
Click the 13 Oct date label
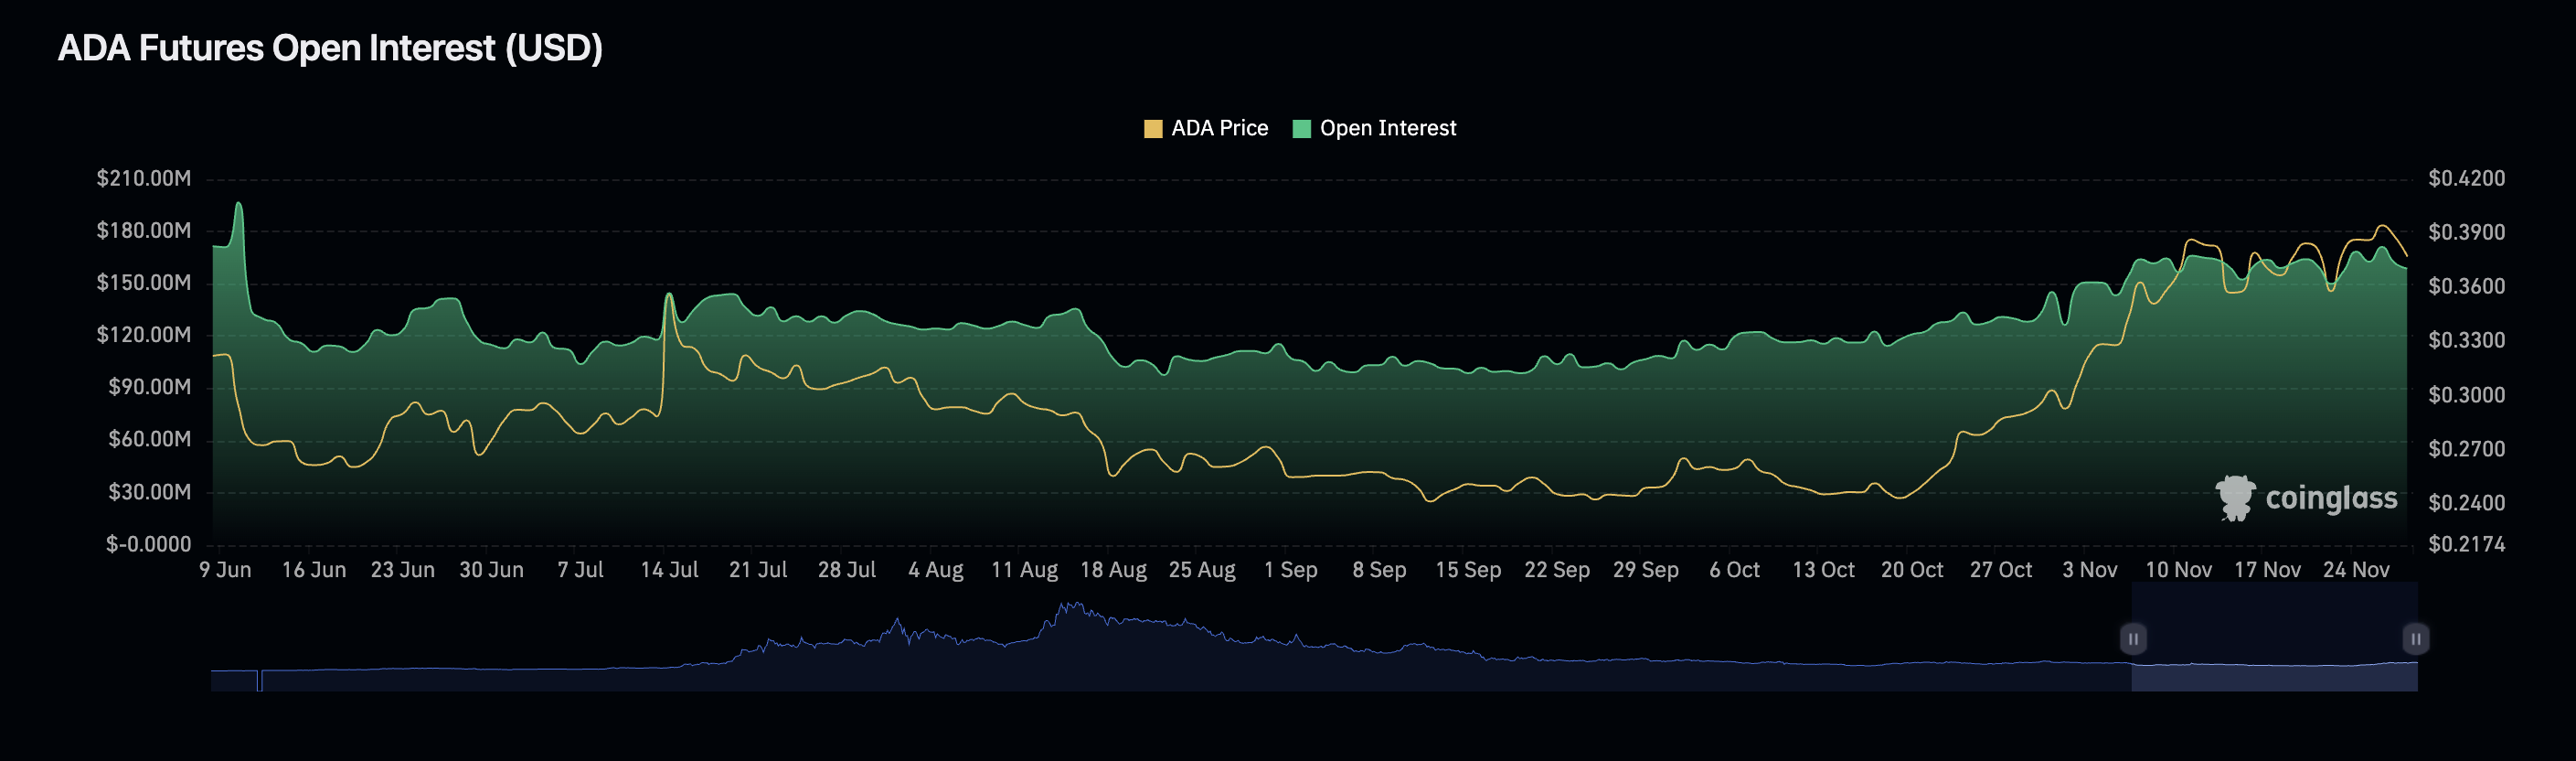(1824, 570)
